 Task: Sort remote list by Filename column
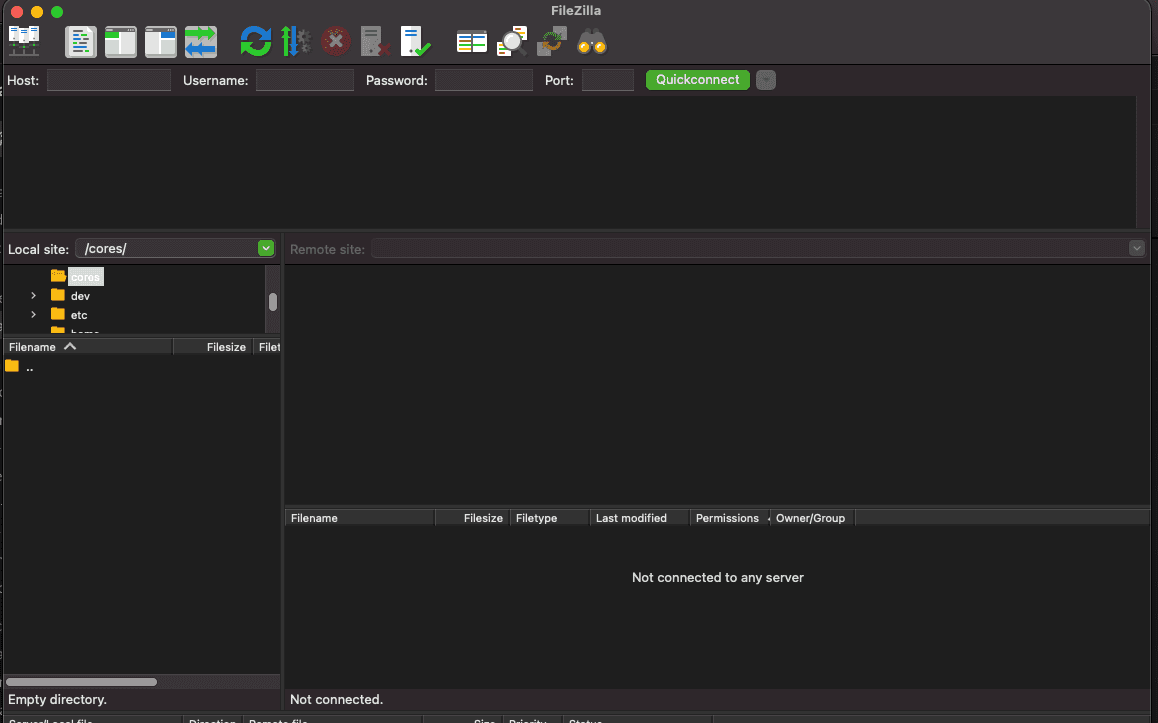point(360,518)
